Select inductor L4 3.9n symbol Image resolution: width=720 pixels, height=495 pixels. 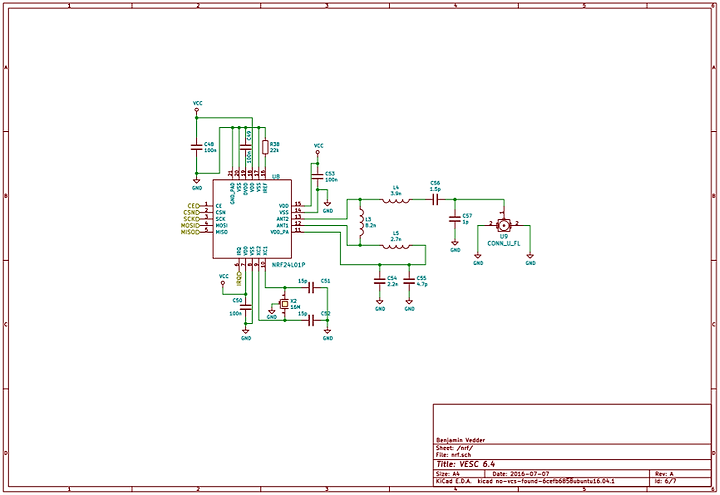[396, 200]
